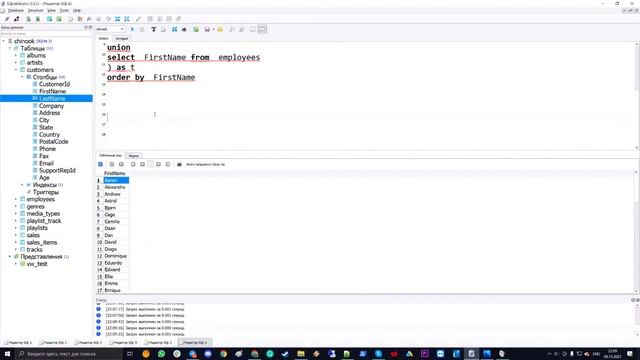Click the Format SQL 'T' icon

pyautogui.click(x=153, y=29)
